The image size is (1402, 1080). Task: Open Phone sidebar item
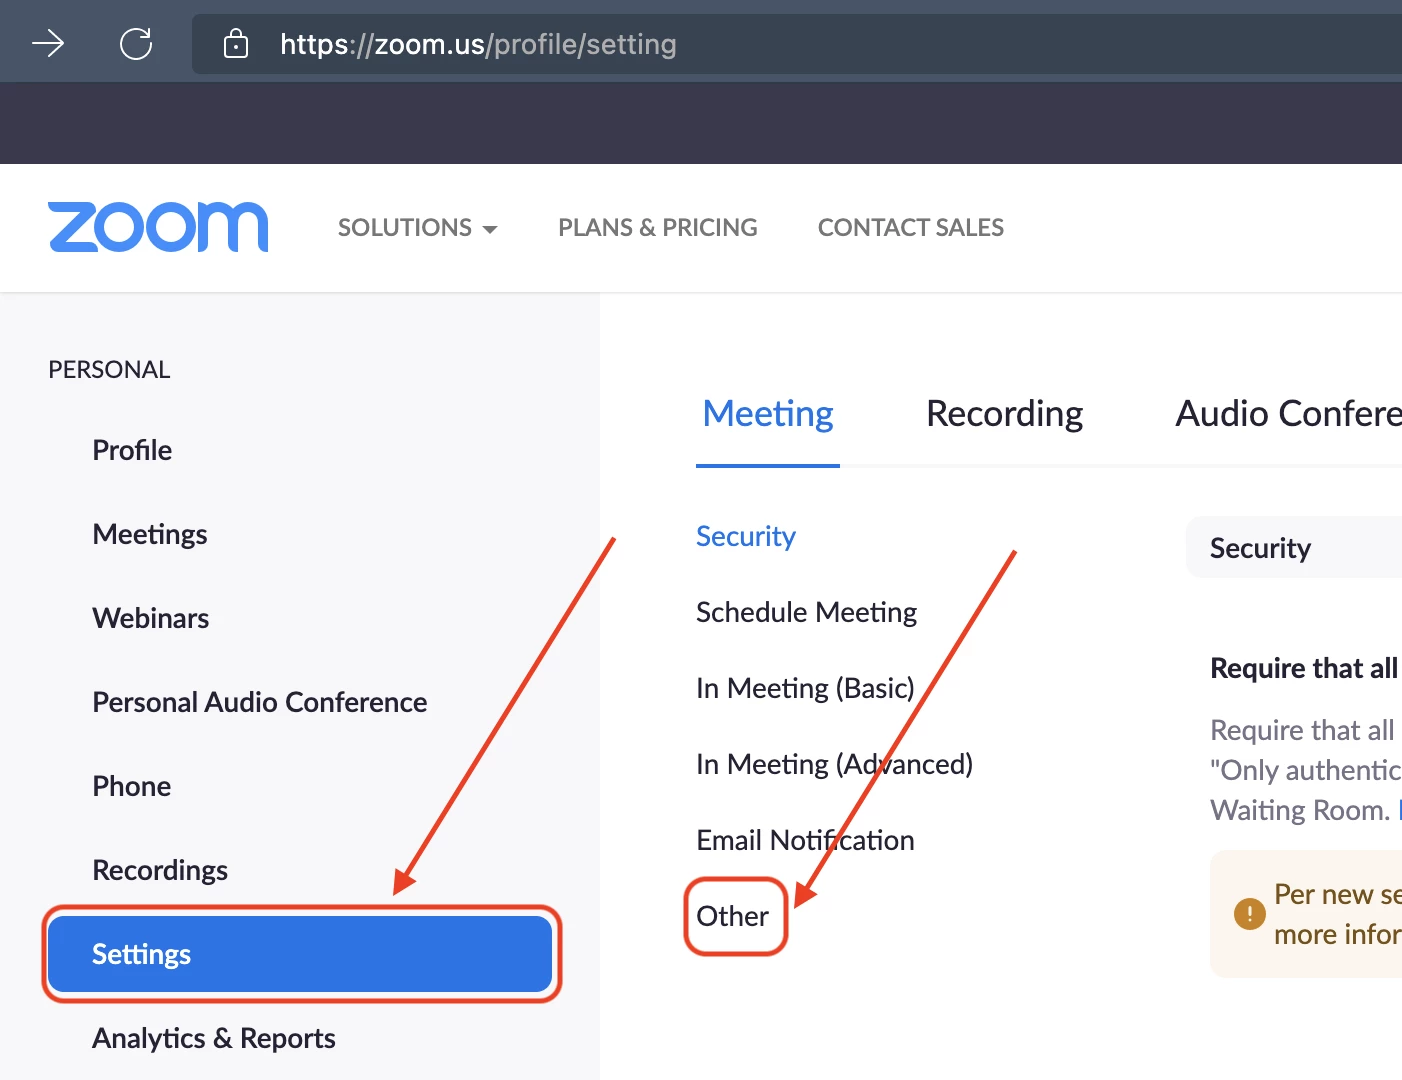click(x=132, y=786)
